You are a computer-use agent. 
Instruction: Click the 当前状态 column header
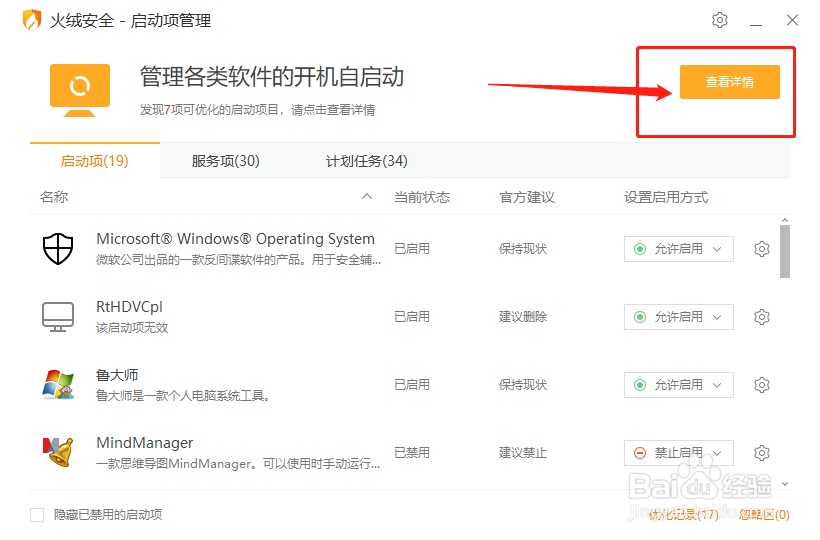(422, 197)
